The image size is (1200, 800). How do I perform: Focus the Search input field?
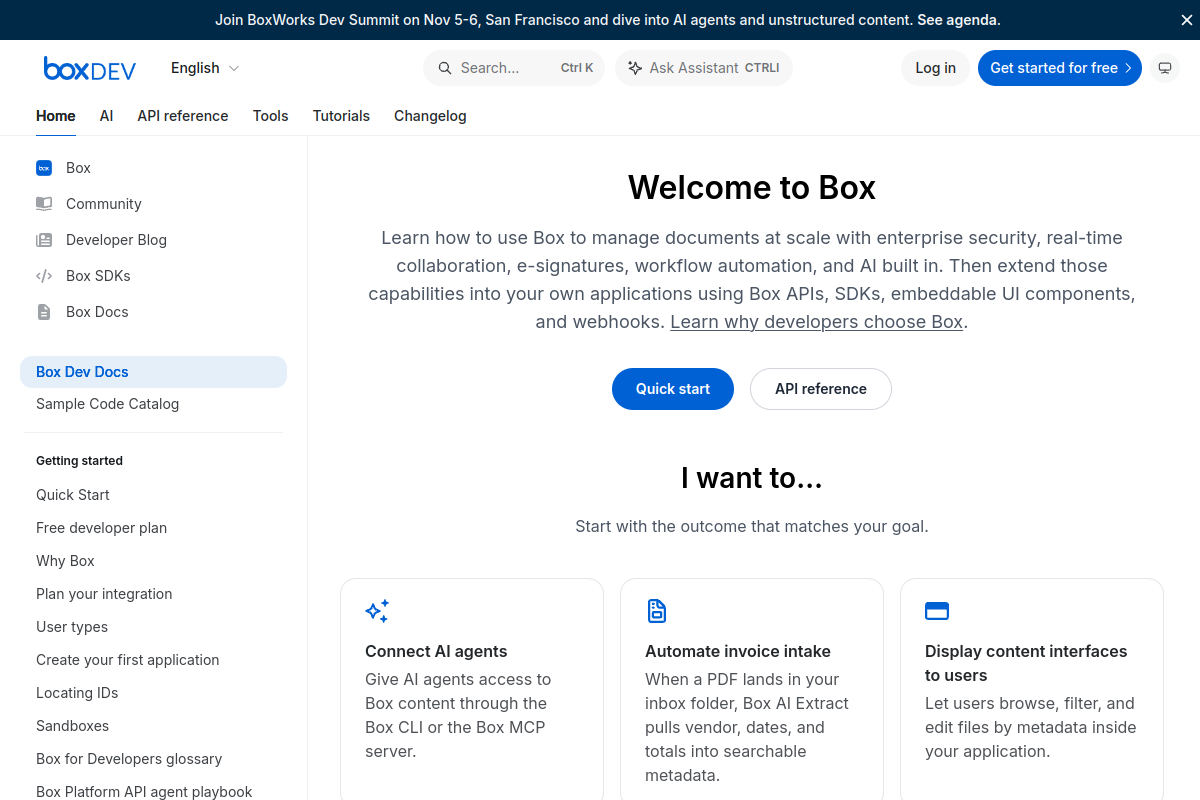click(x=514, y=68)
